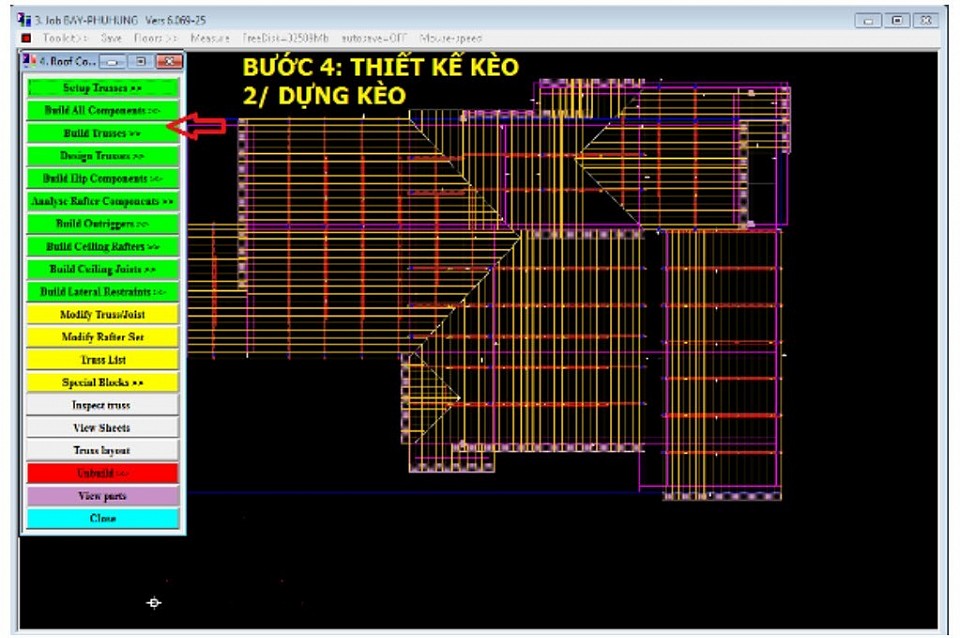The image size is (960, 638).
Task: Restore the Roof Components panel window
Action: click(x=141, y=61)
